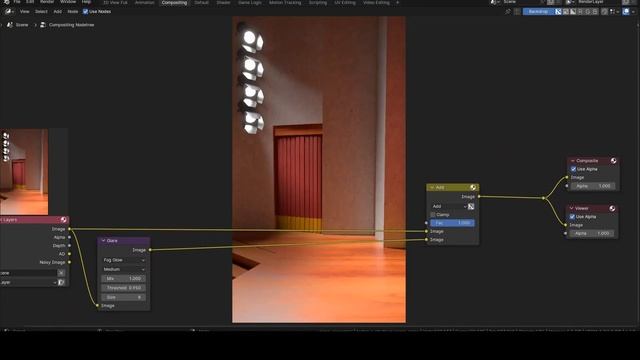The image size is (640, 360).
Task: Adjust the Glare Mix slider
Action: 124,279
